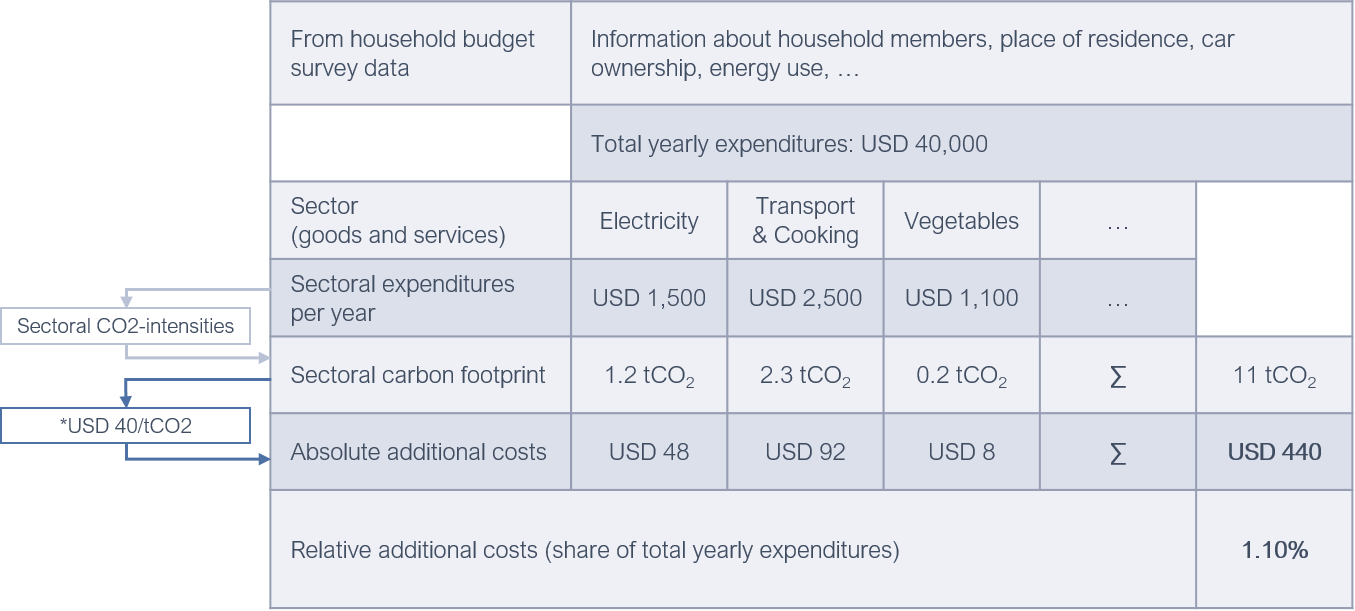Click the USD 440 total cost cell
1355x611 pixels.
click(x=1275, y=452)
